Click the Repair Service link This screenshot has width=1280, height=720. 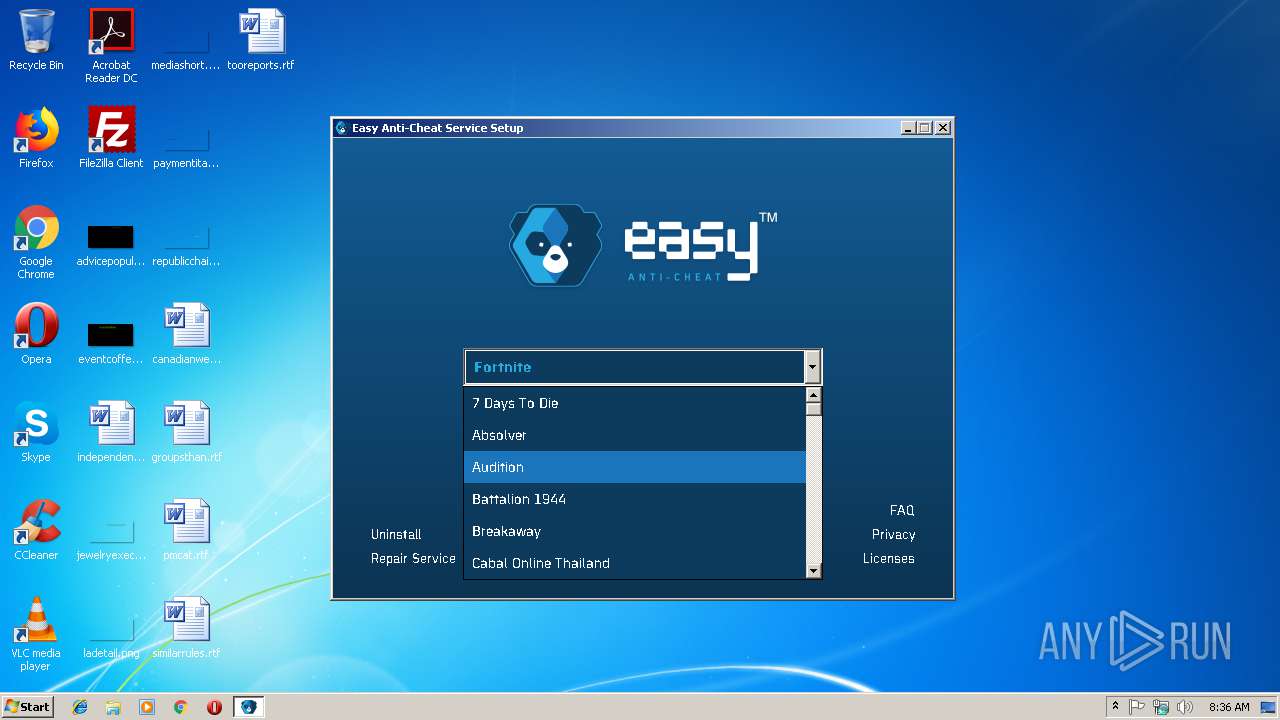413,558
